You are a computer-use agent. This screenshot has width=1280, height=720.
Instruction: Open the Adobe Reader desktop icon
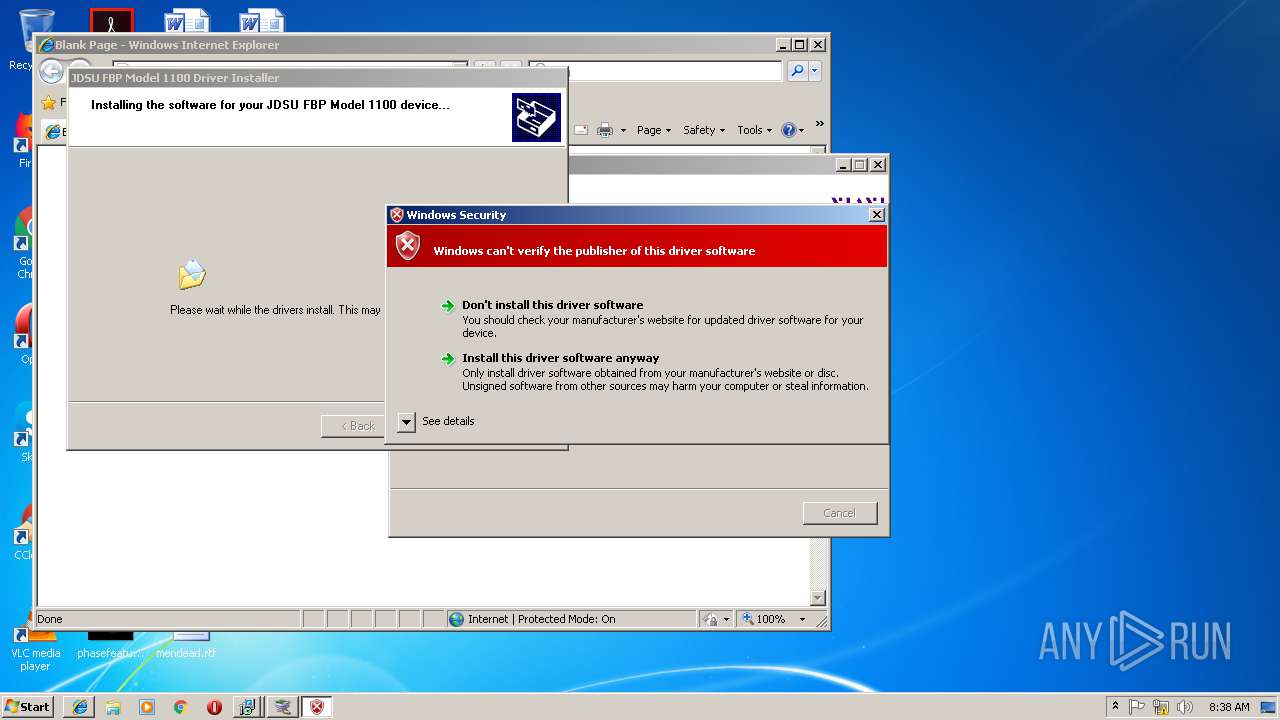[x=111, y=21]
